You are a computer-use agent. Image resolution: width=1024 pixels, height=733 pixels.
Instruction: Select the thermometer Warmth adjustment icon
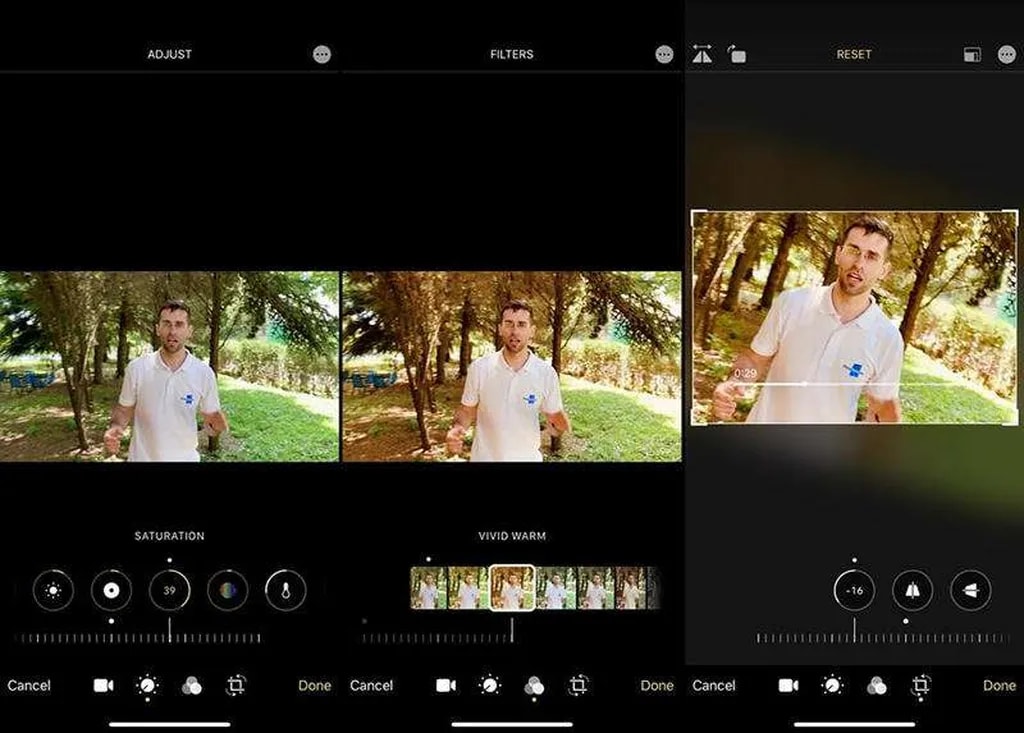tap(285, 590)
